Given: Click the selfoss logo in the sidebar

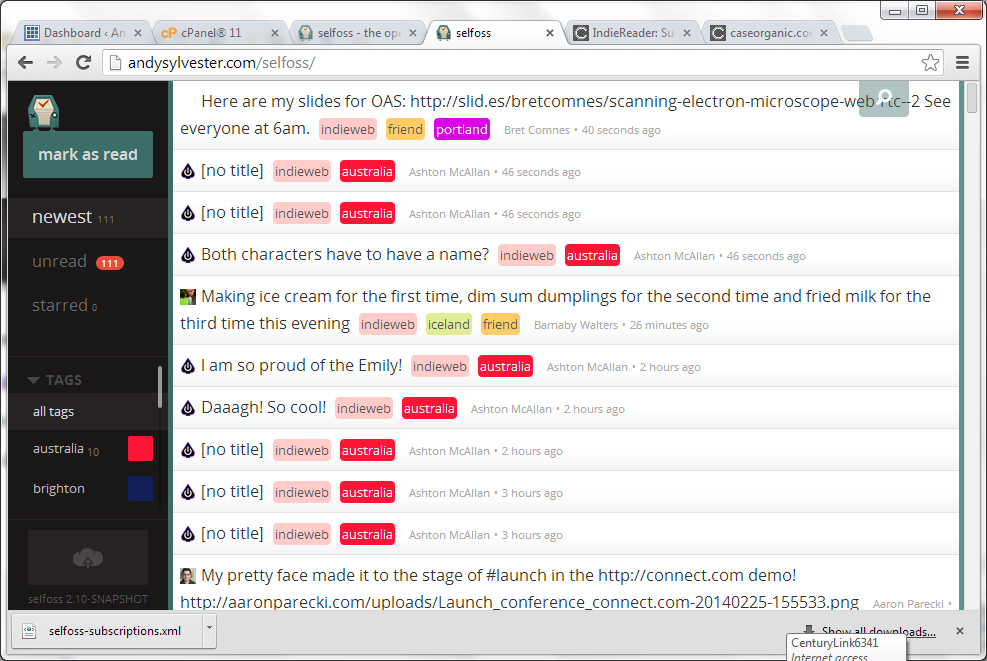Looking at the screenshot, I should coord(43,112).
